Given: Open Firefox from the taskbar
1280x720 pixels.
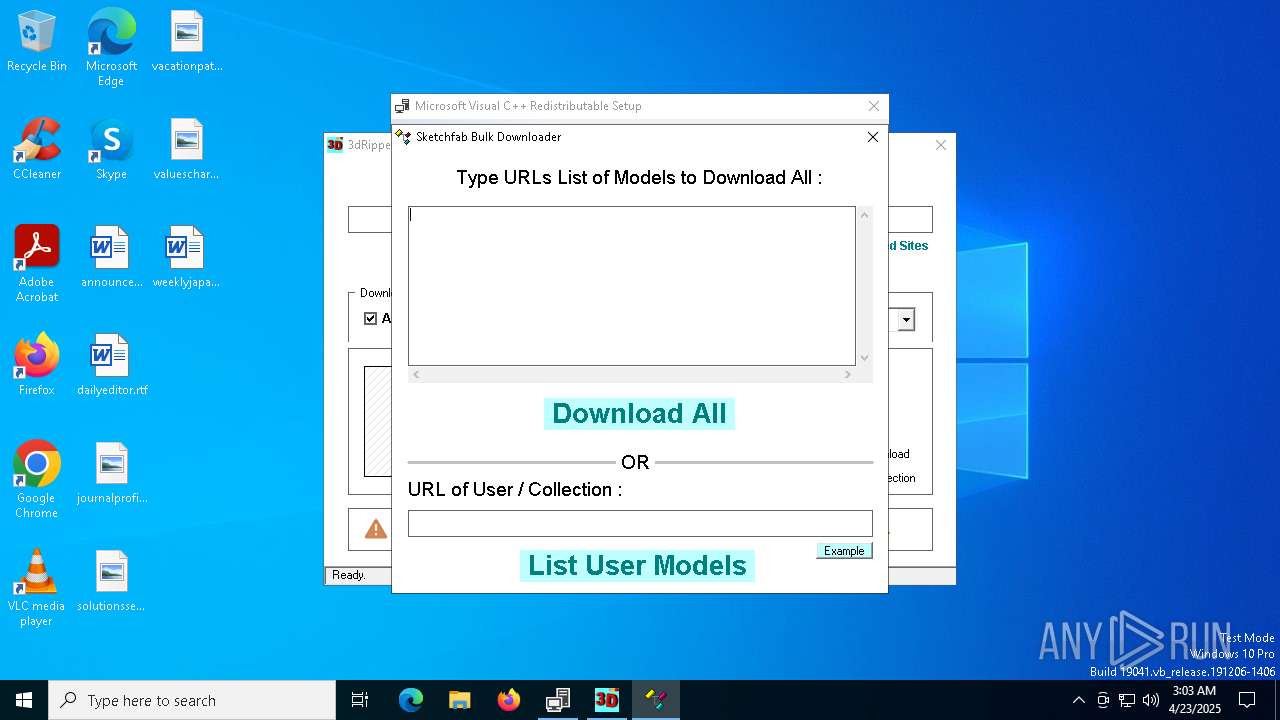Looking at the screenshot, I should (x=509, y=700).
